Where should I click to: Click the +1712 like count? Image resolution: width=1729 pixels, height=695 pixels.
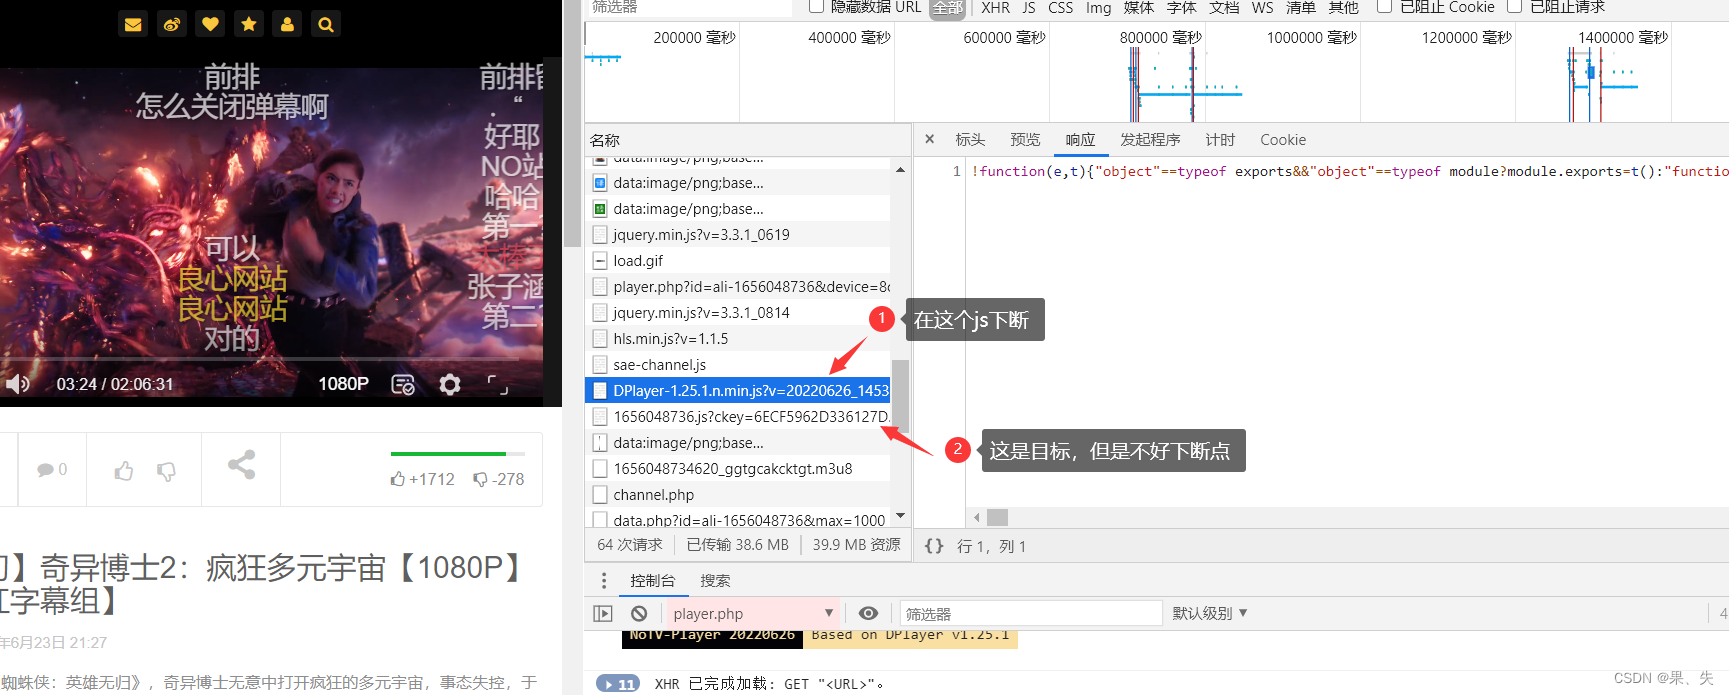tap(423, 479)
